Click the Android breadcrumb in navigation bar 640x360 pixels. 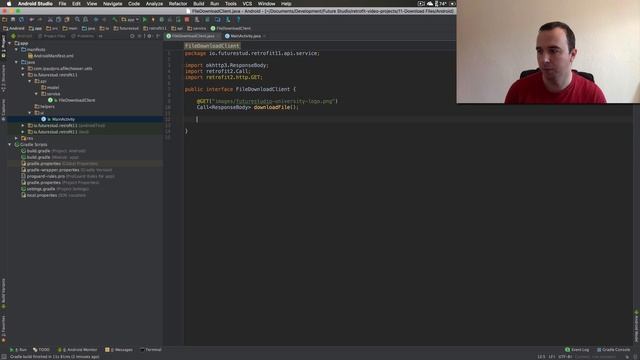[14, 28]
